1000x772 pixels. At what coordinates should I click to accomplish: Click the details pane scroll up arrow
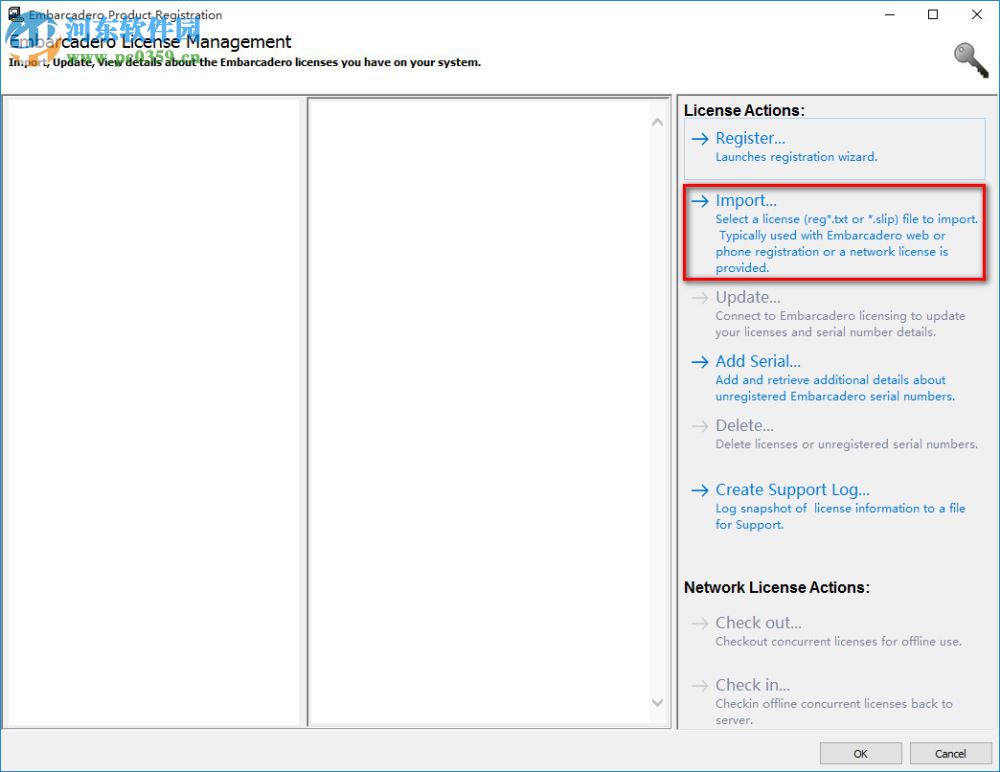point(658,122)
